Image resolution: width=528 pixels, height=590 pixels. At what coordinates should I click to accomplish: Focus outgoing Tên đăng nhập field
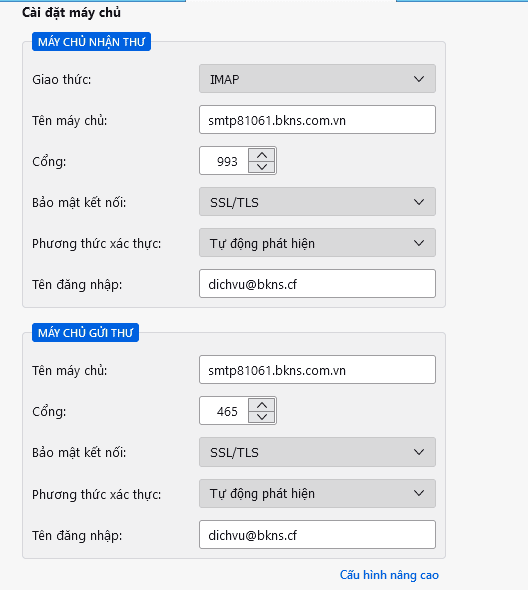coord(317,534)
